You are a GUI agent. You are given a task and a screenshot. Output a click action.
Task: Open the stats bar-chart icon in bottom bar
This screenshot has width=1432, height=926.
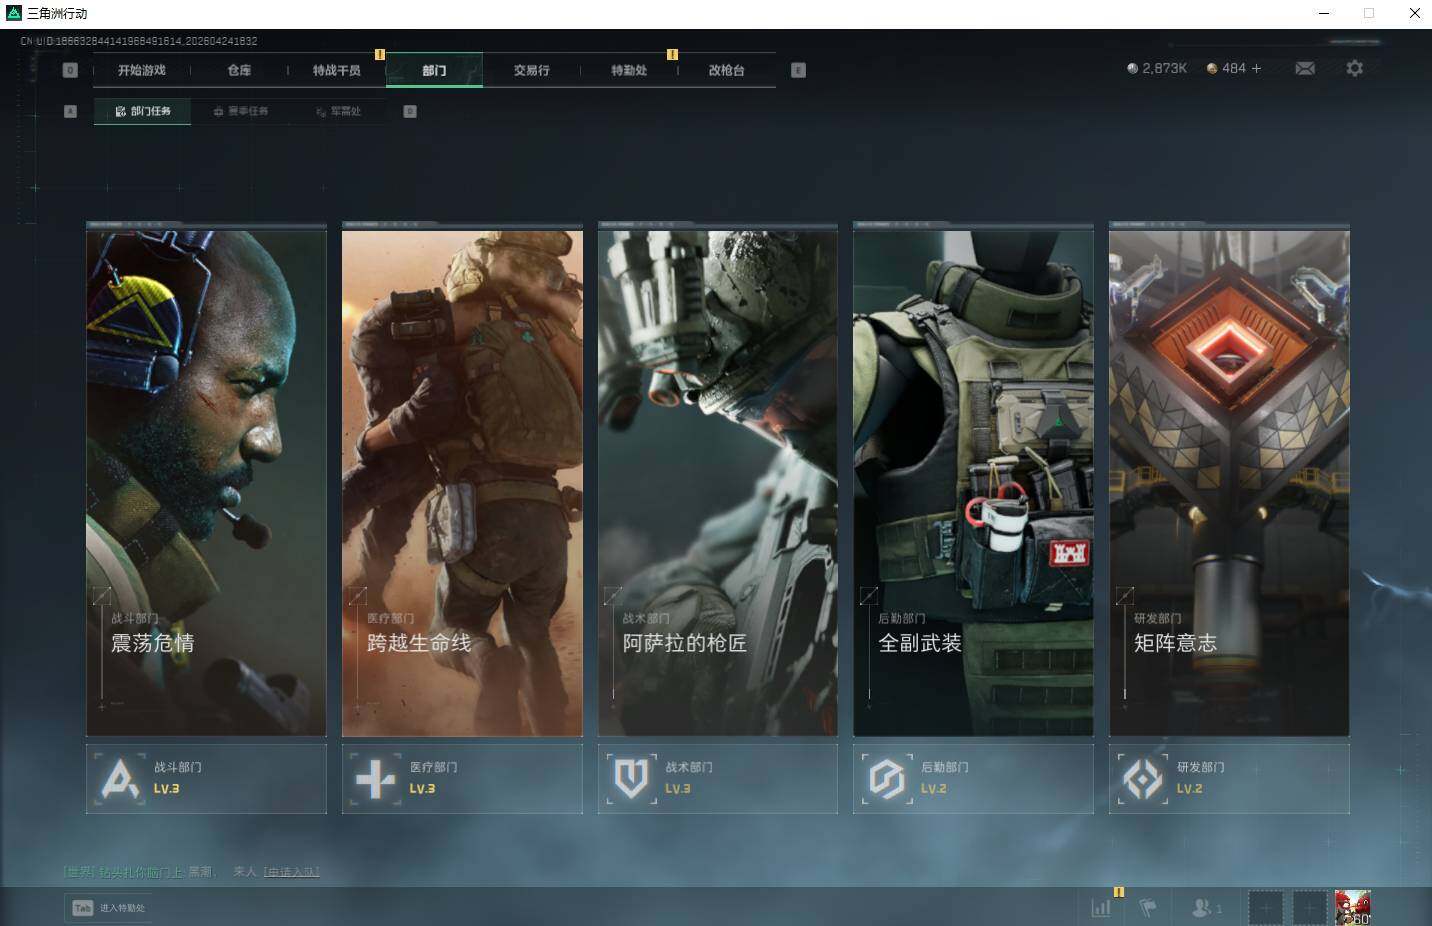click(x=1101, y=908)
